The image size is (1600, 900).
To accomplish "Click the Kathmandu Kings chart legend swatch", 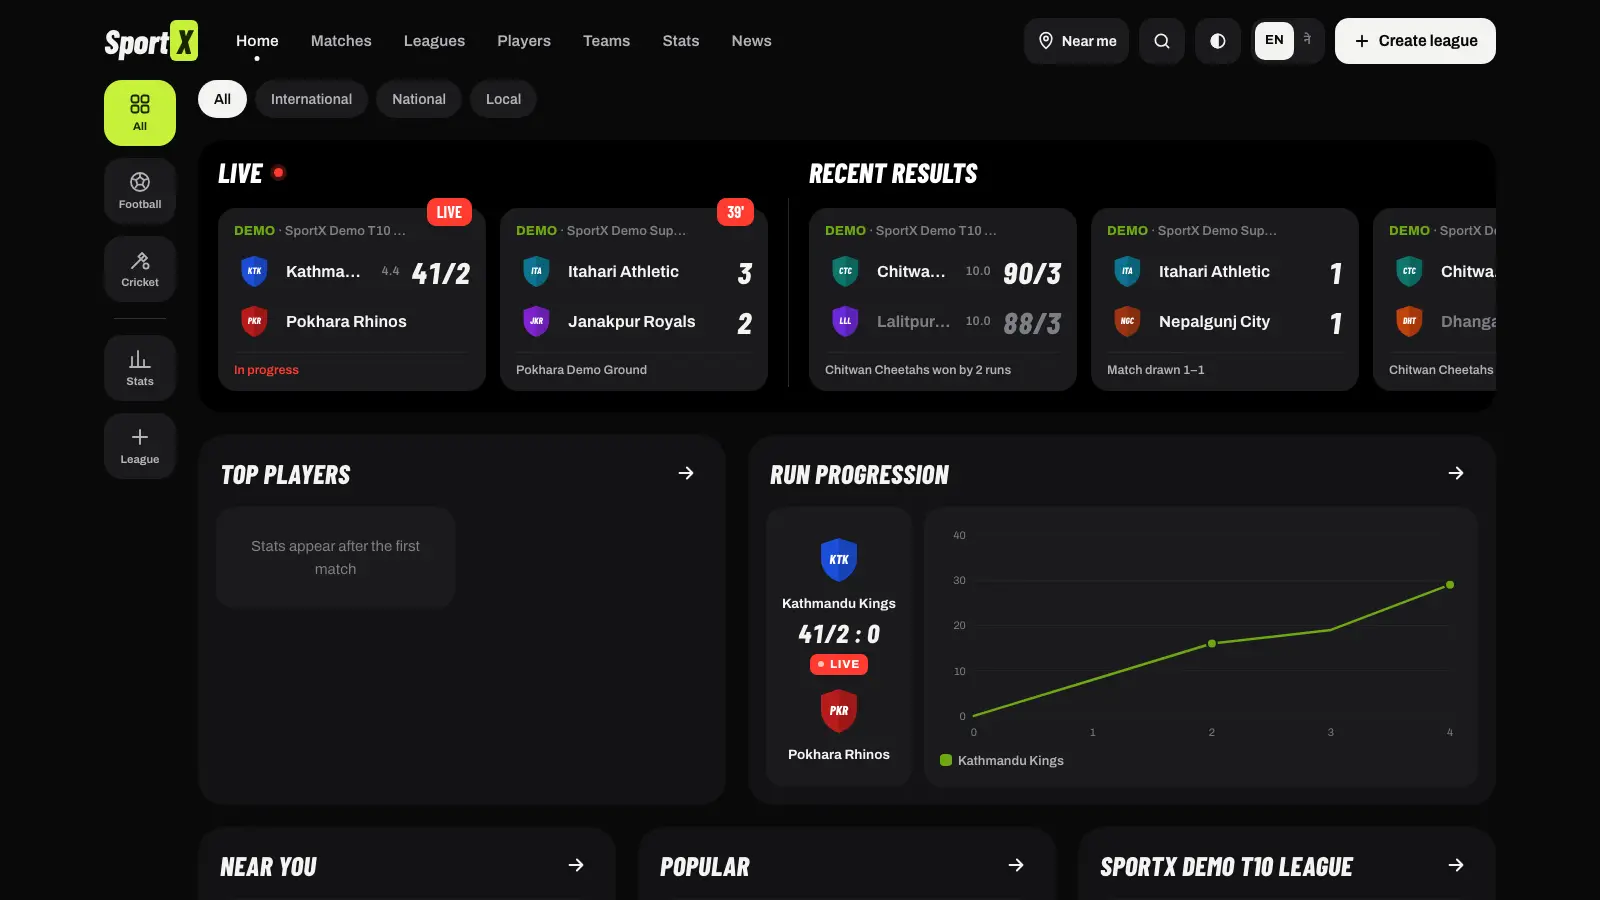I will tap(946, 760).
